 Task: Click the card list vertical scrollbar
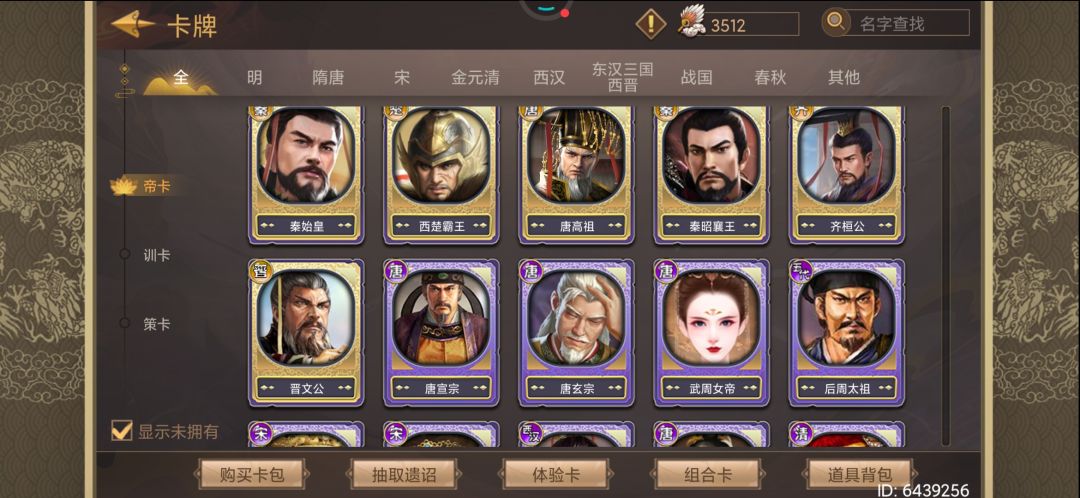(x=946, y=276)
